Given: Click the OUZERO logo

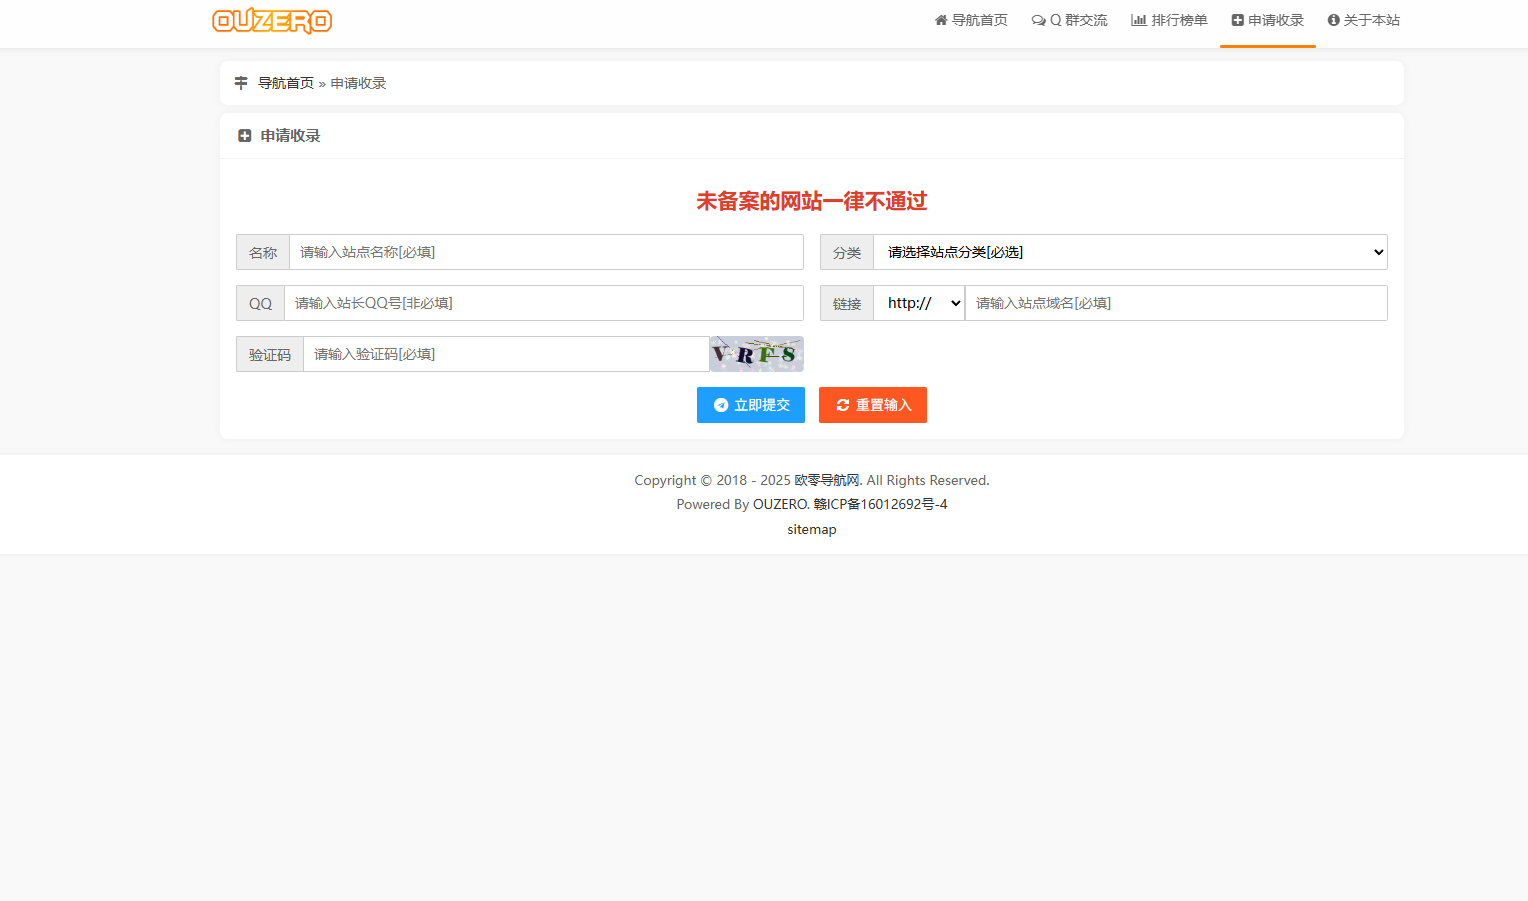Looking at the screenshot, I should [272, 21].
